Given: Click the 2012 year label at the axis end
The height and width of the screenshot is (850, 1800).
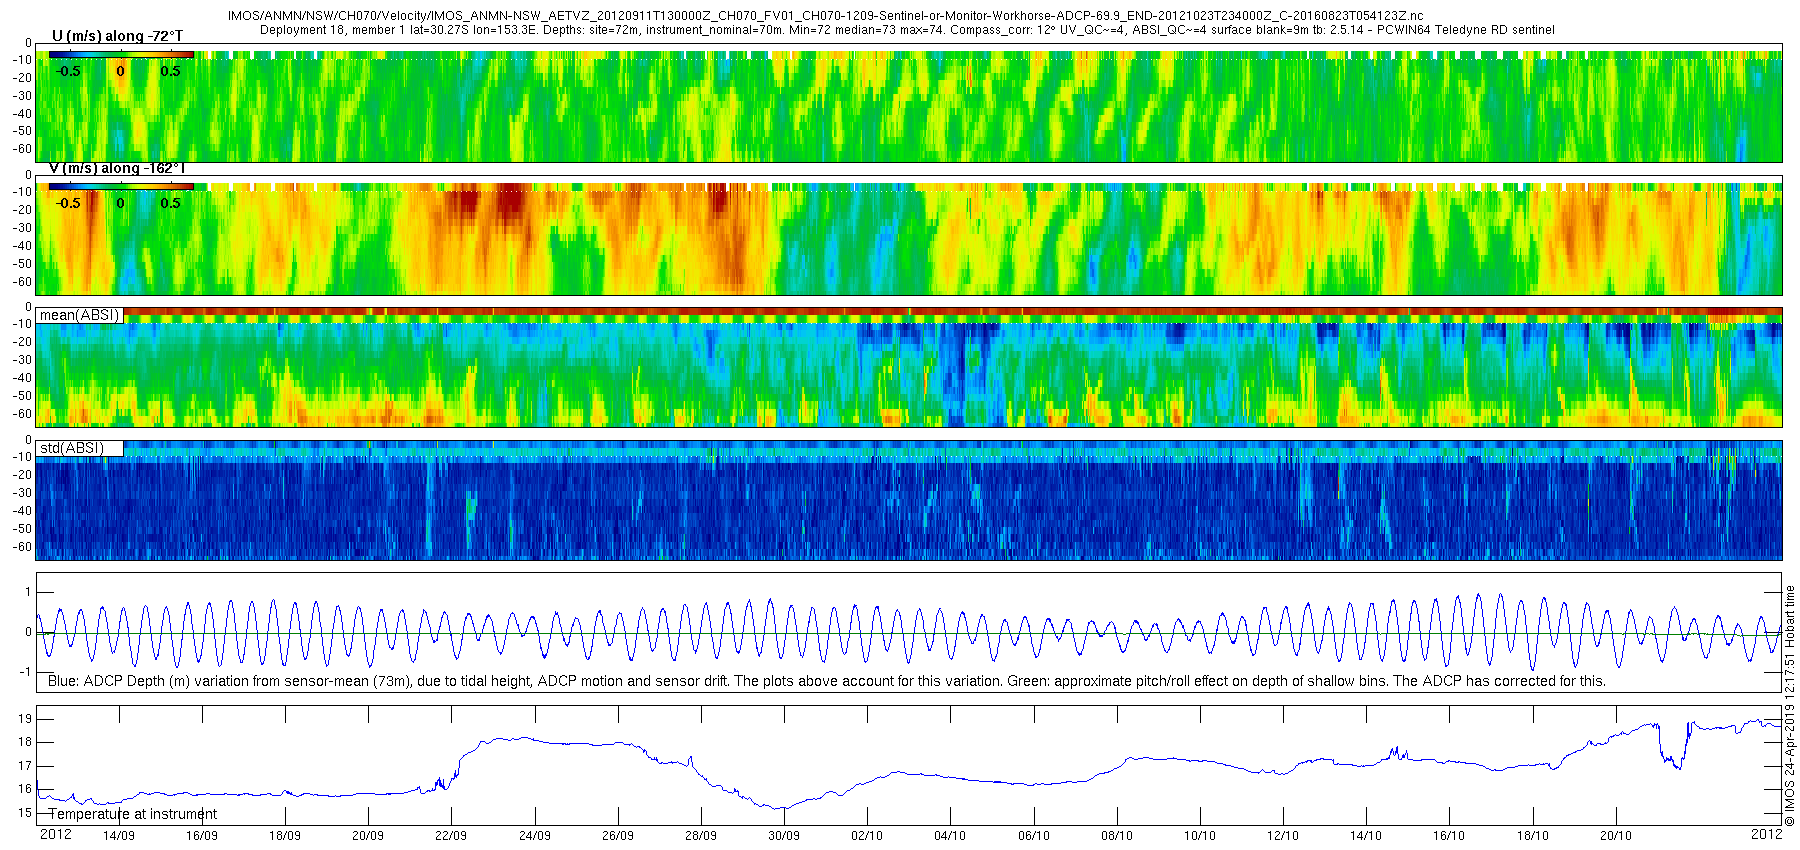Looking at the screenshot, I should (1766, 834).
